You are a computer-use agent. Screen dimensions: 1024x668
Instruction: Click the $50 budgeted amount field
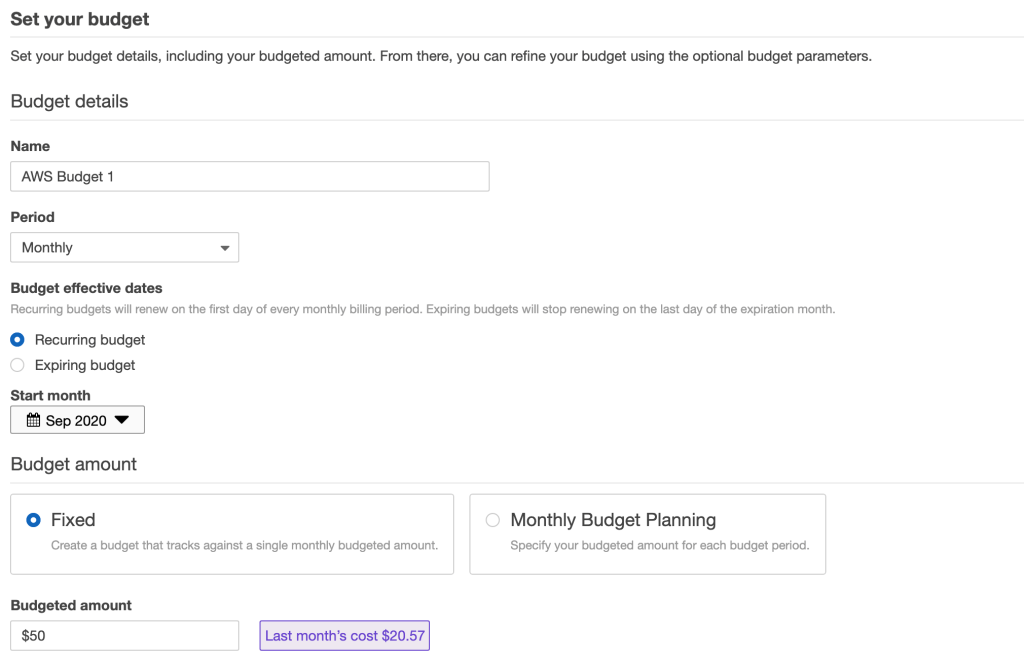(x=125, y=635)
